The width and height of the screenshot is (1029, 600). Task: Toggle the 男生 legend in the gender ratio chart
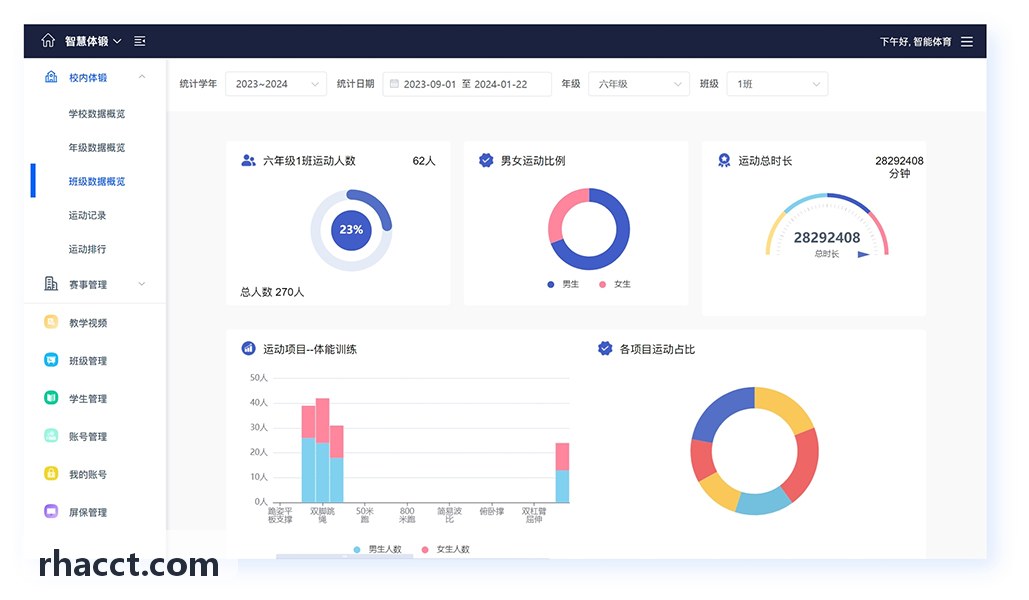point(563,284)
